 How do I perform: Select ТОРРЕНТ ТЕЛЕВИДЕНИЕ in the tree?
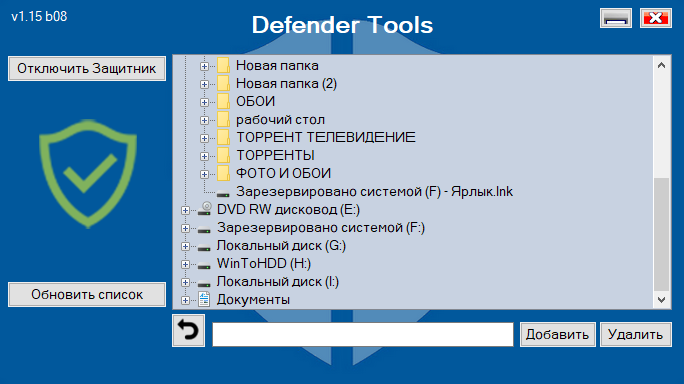click(325, 137)
